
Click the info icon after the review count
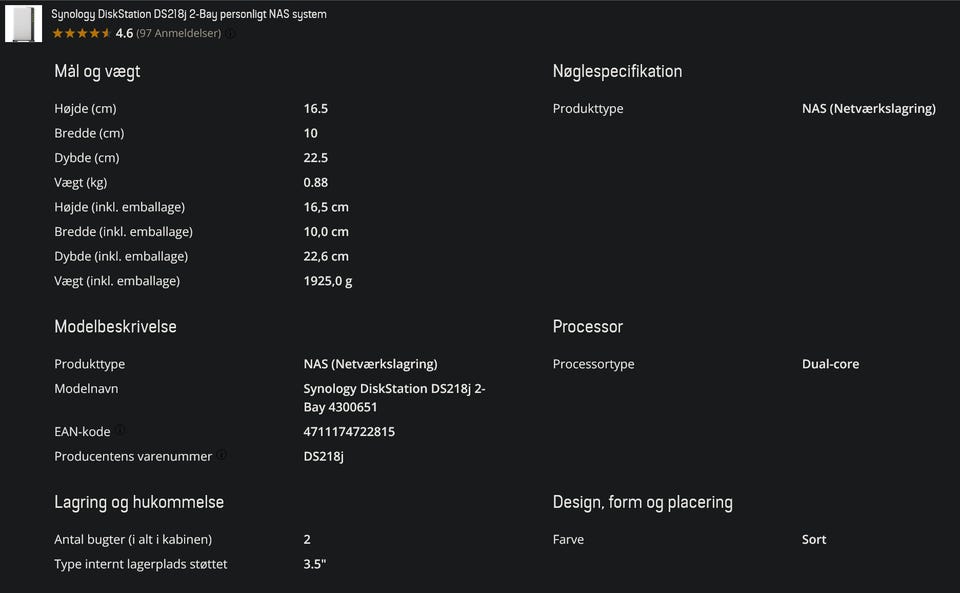pos(230,33)
